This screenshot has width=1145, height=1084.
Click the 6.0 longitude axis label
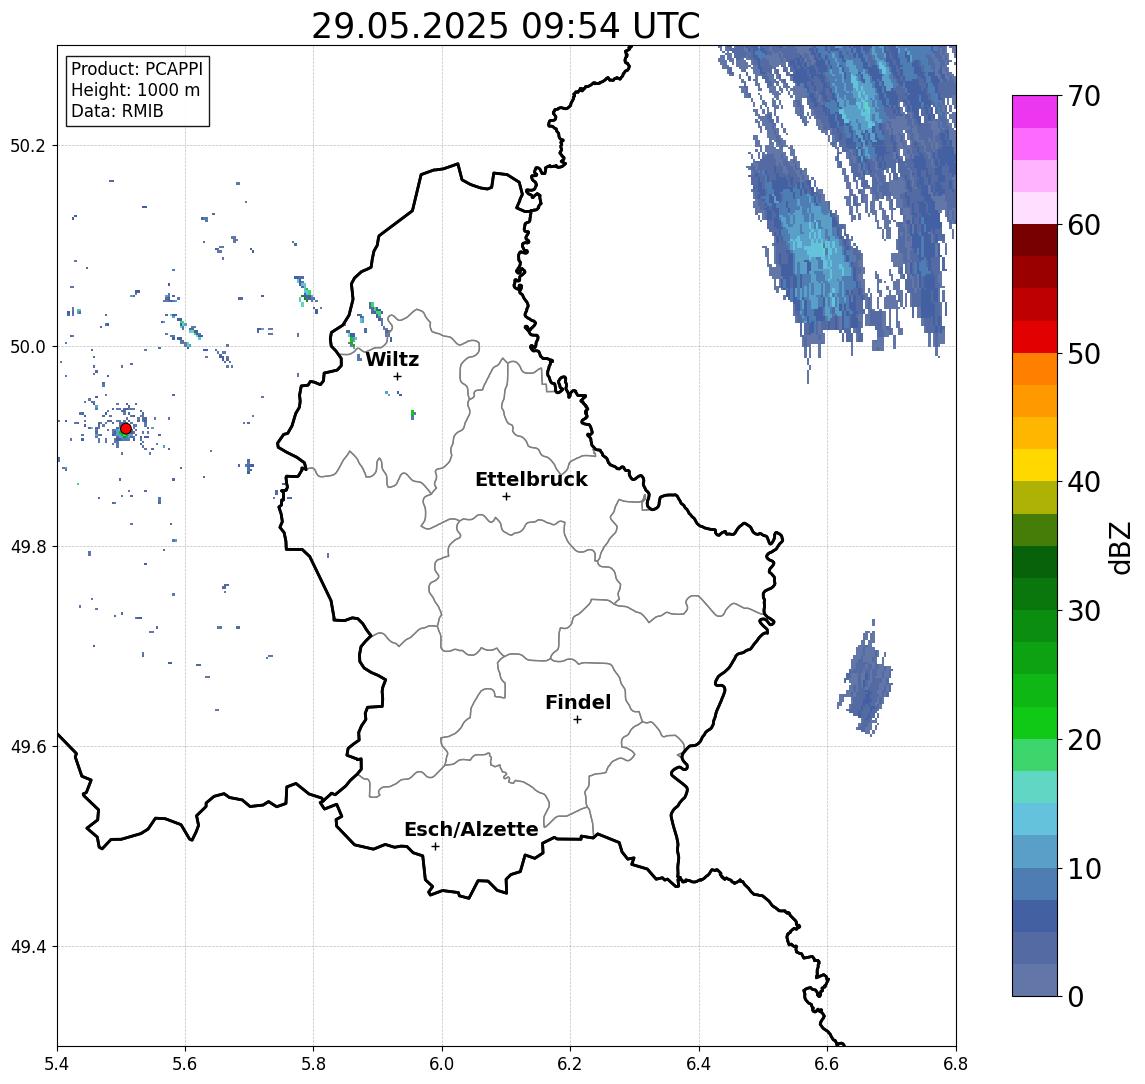442,1064
